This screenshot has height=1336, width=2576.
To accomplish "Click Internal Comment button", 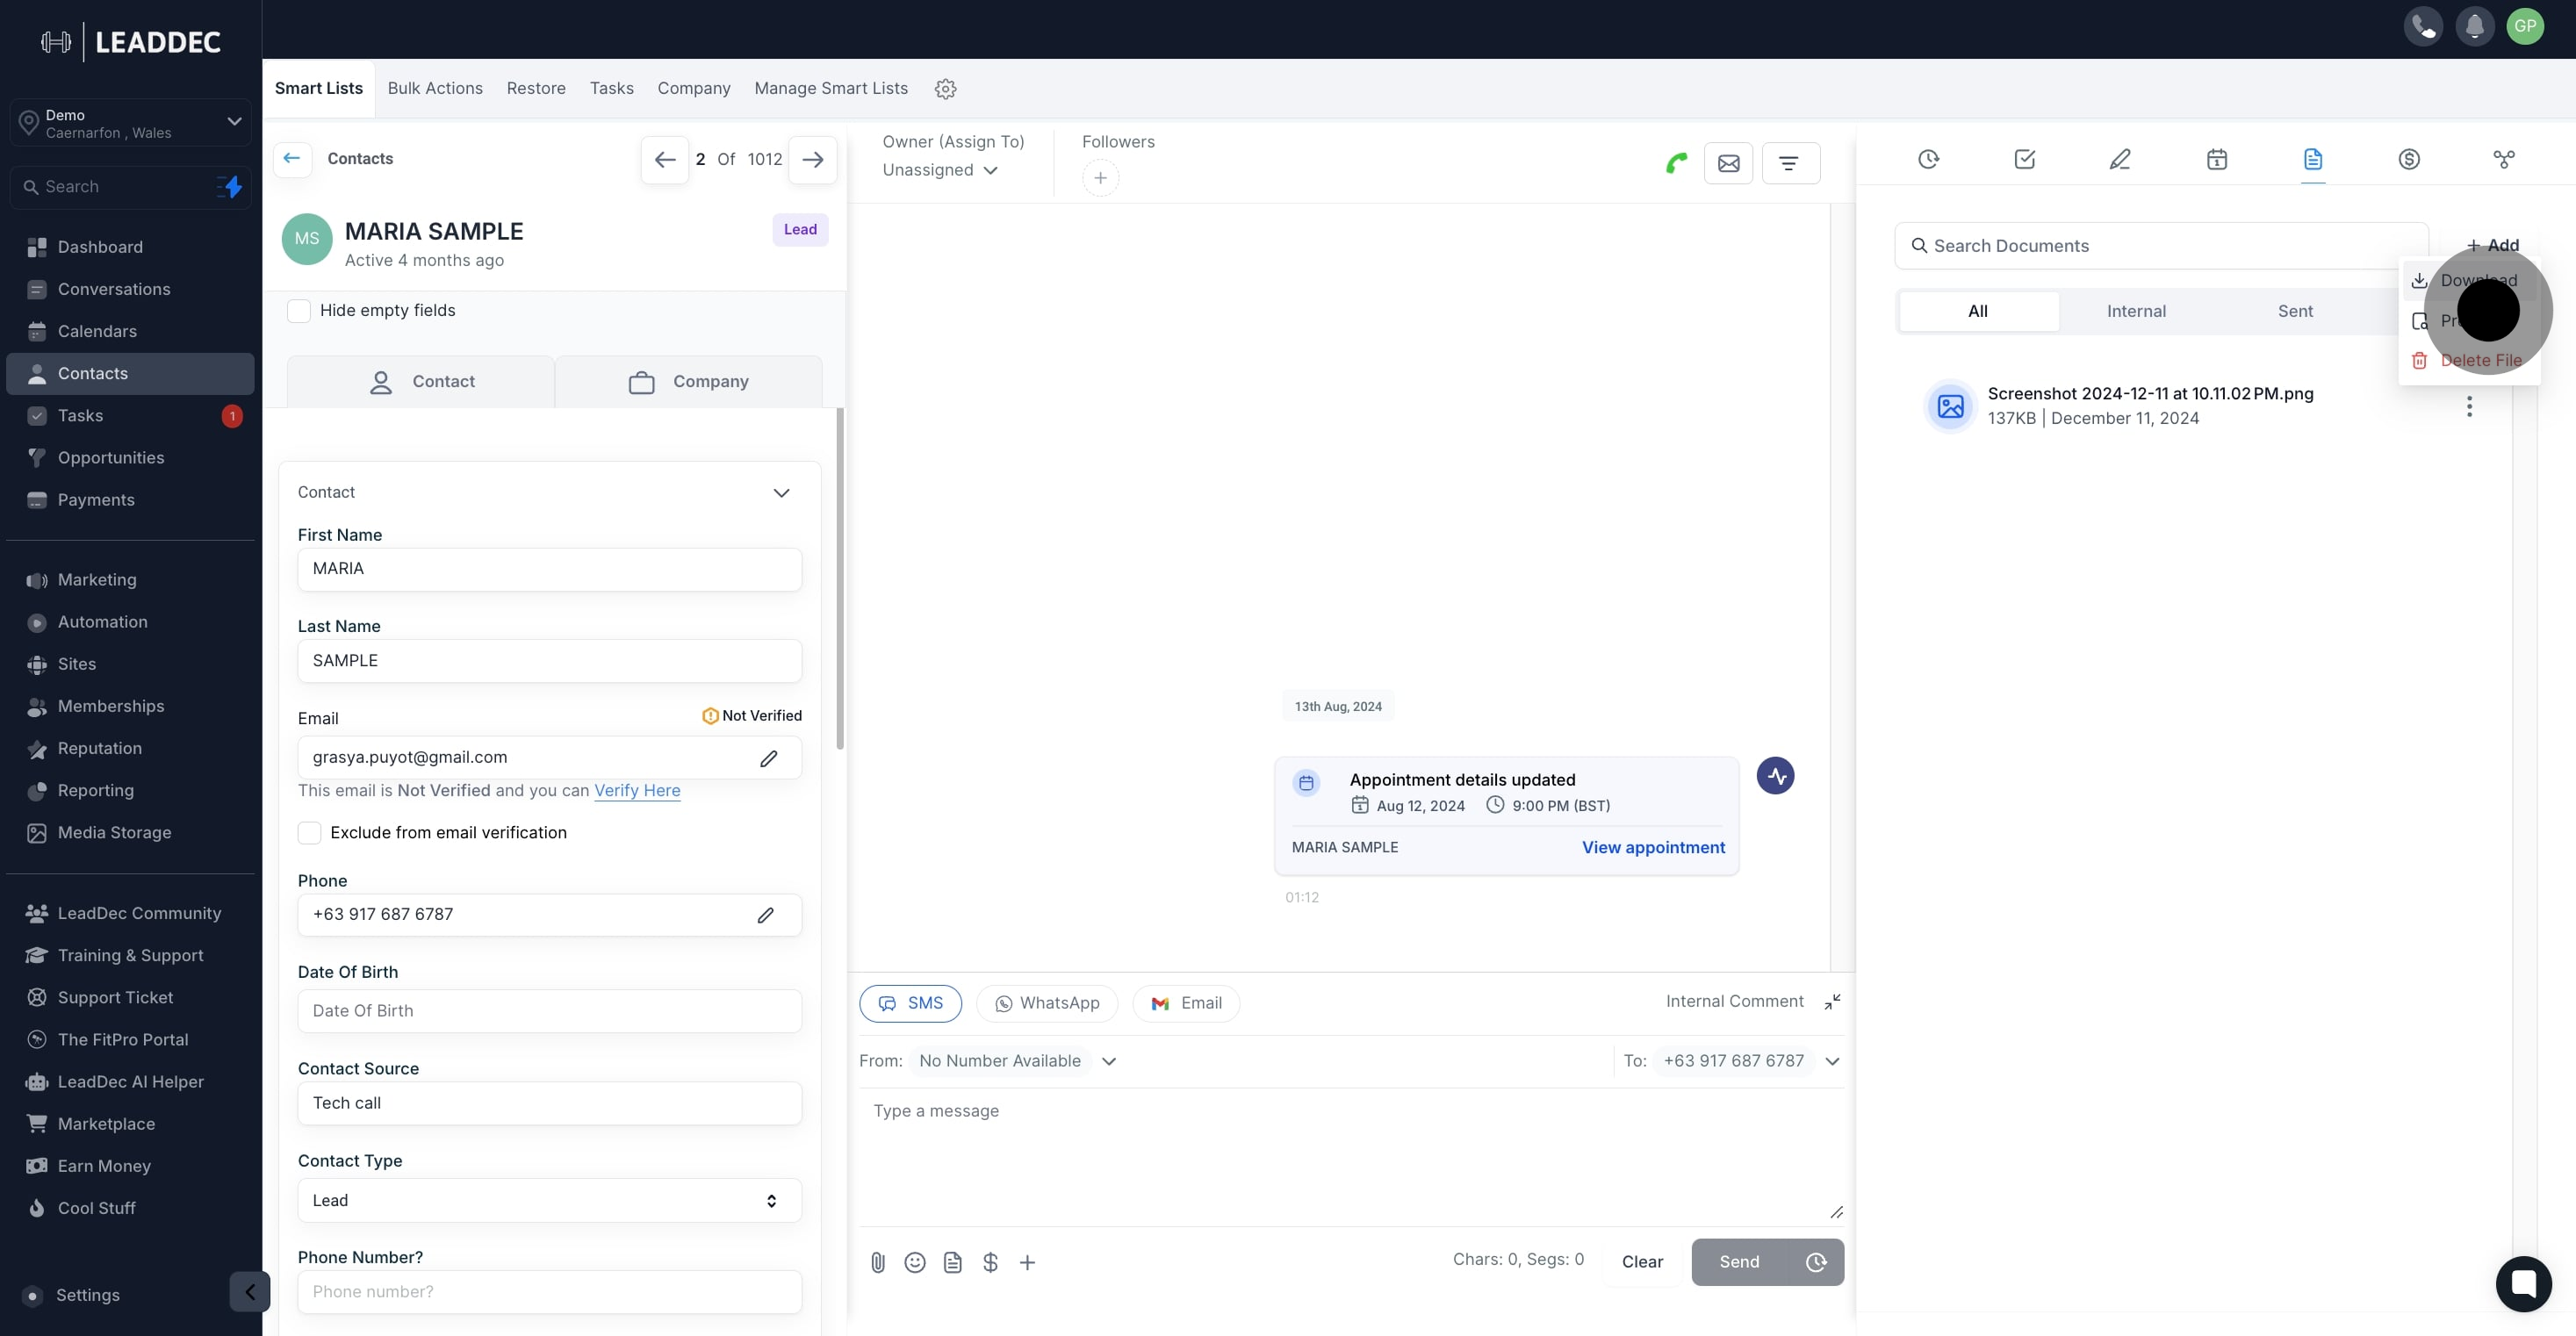I will 1734,1001.
